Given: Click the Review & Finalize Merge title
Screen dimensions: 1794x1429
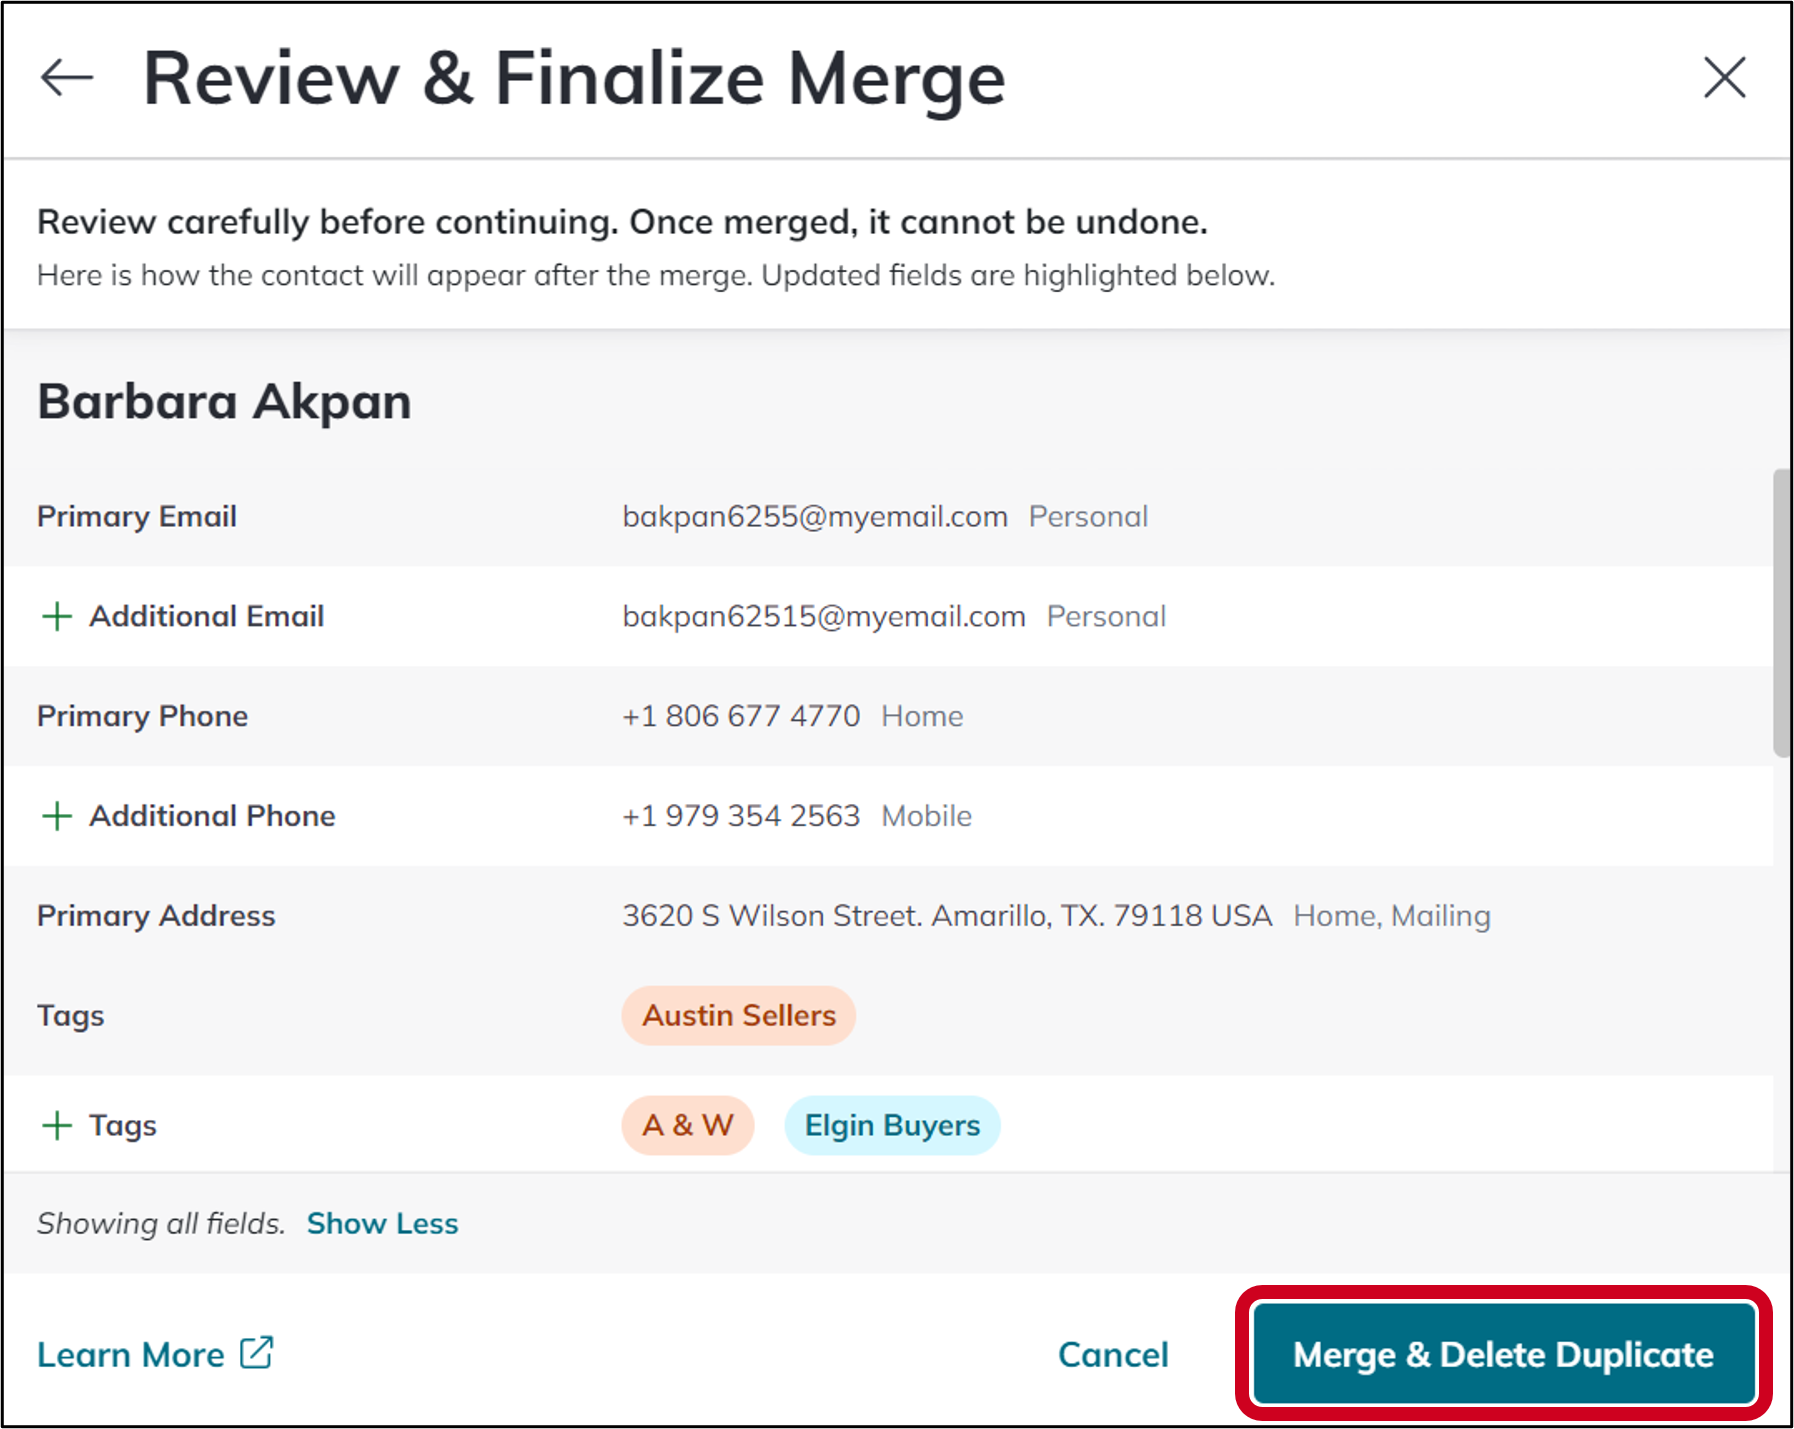Looking at the screenshot, I should pyautogui.click(x=575, y=79).
